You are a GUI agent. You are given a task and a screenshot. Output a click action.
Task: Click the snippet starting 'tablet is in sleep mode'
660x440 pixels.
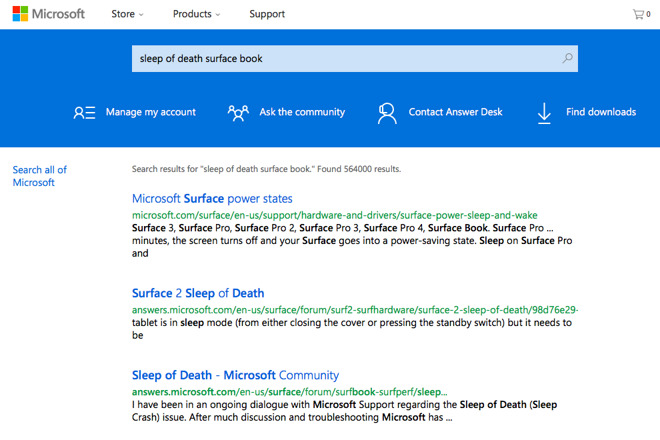(352, 329)
